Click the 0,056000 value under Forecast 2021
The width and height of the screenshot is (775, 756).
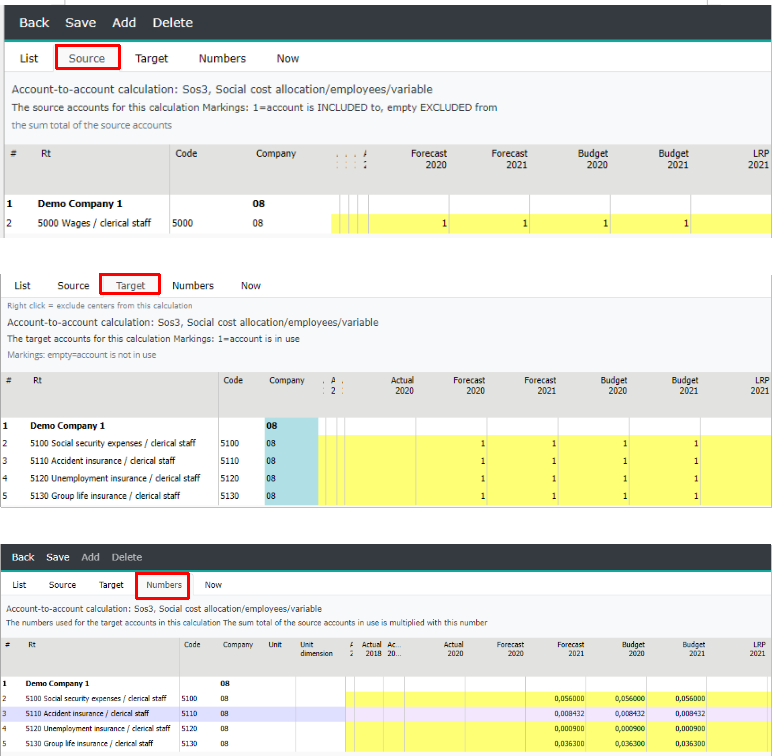coord(568,698)
